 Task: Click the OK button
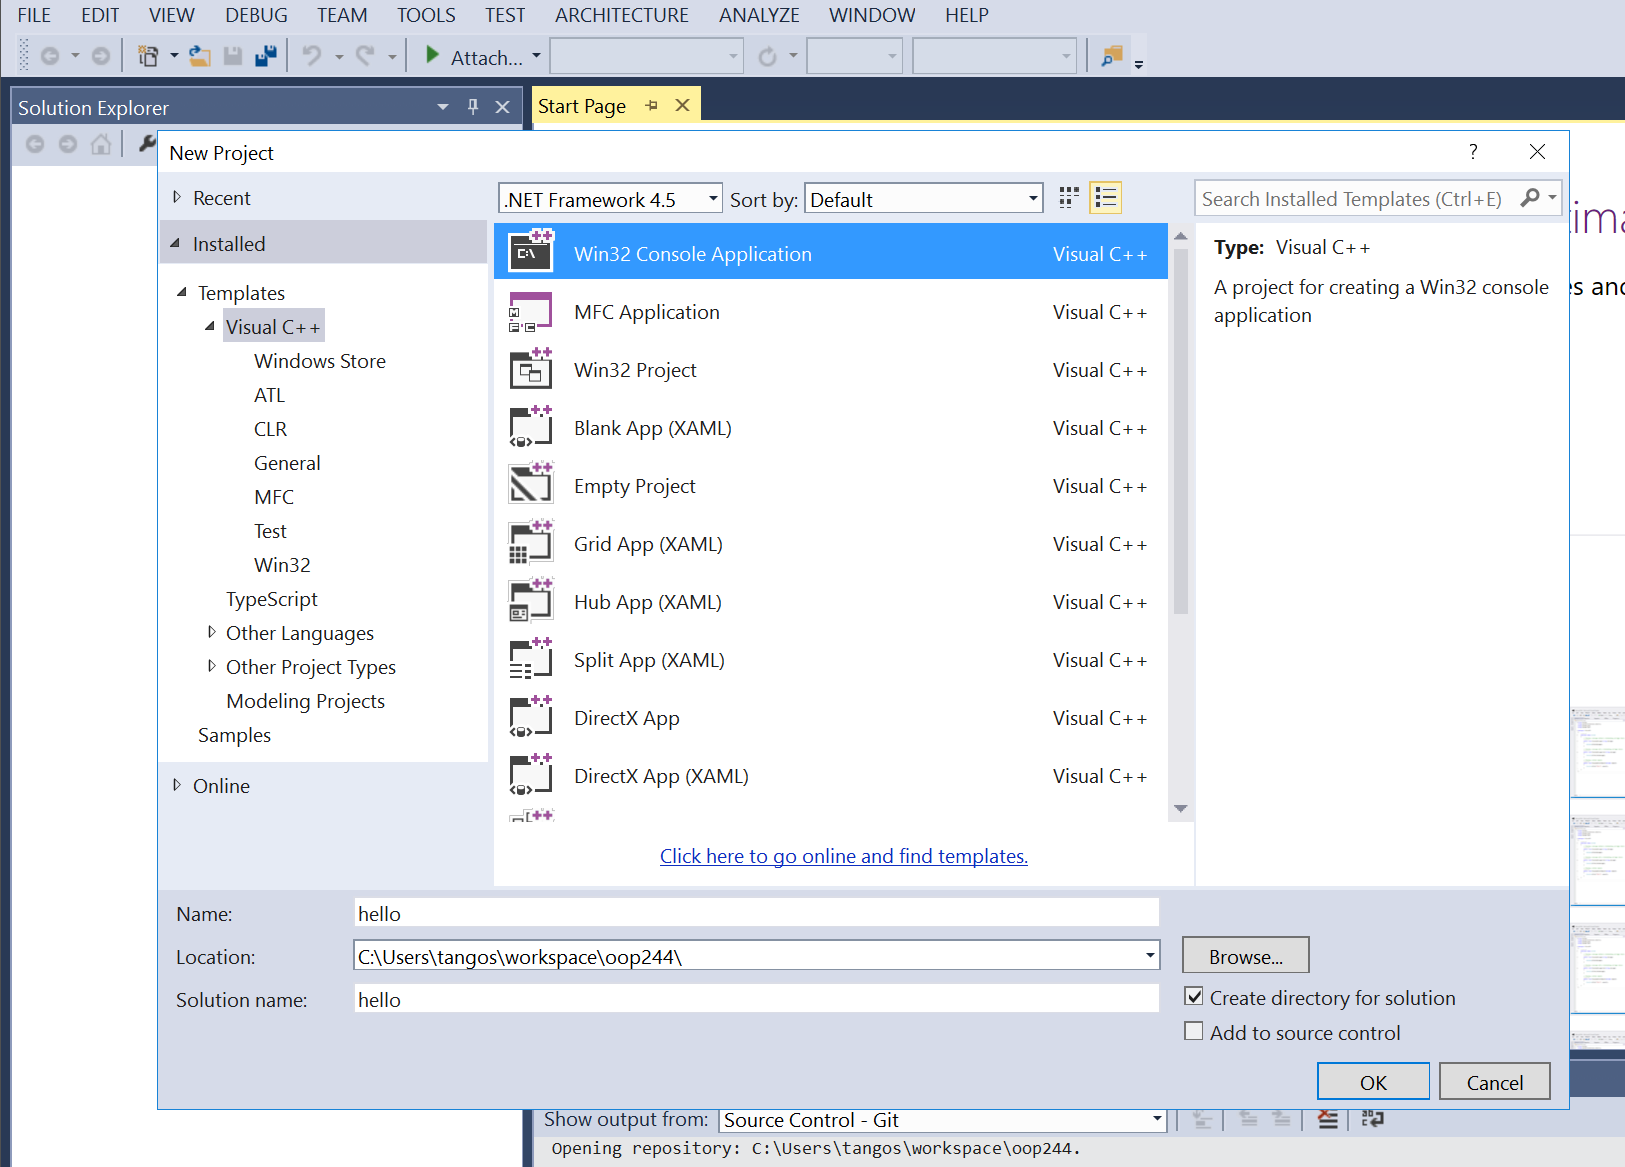(1373, 1082)
